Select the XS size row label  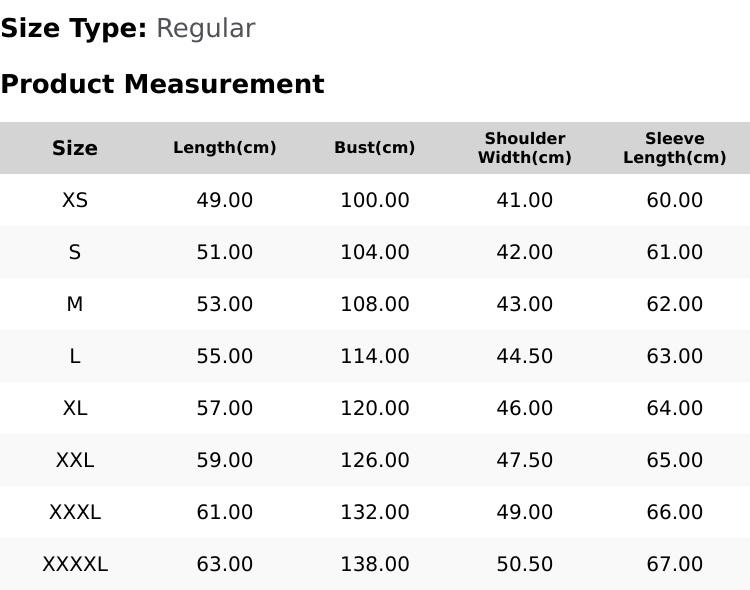pos(75,200)
